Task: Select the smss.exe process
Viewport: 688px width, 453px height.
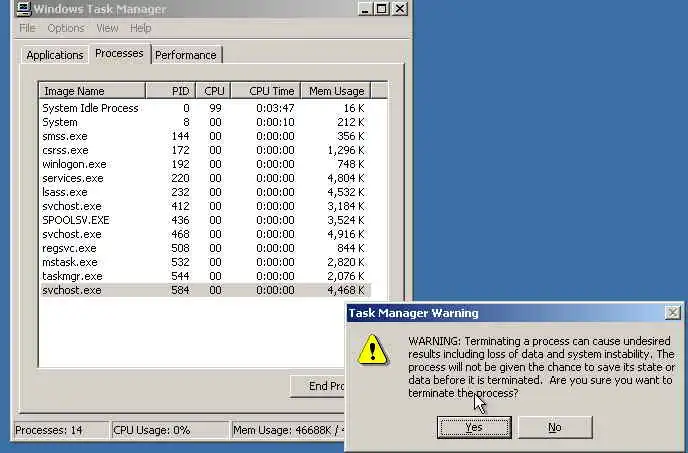Action: pyautogui.click(x=205, y=136)
